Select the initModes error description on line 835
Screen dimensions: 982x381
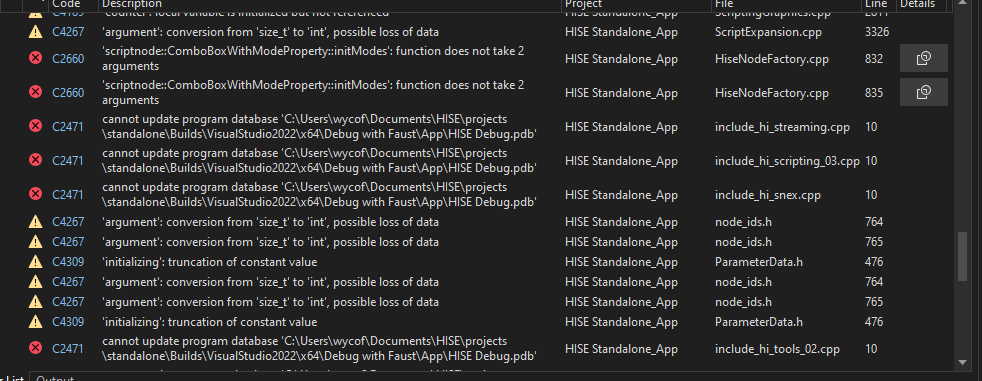[x=313, y=92]
